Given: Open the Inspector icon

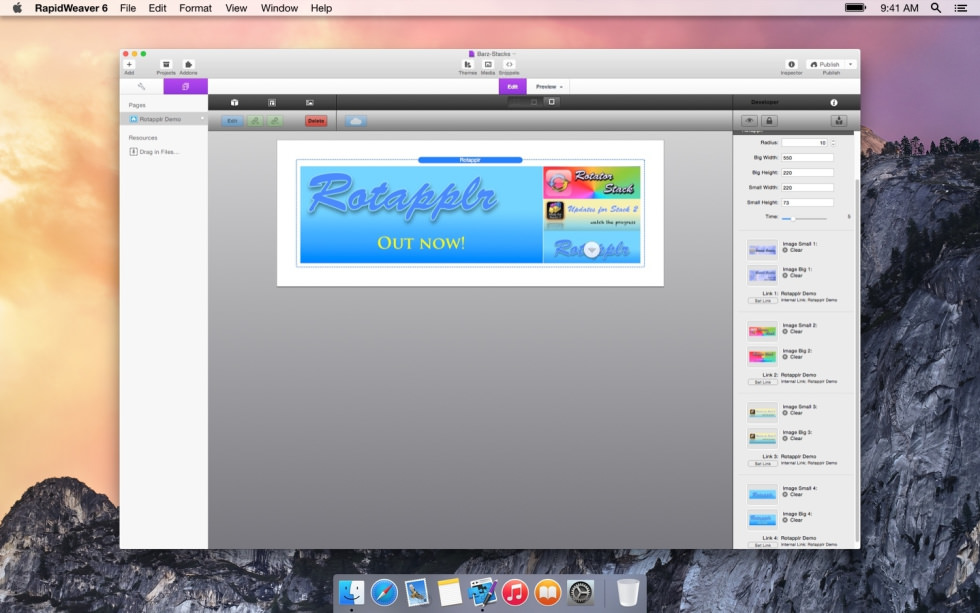Looking at the screenshot, I should click(791, 64).
